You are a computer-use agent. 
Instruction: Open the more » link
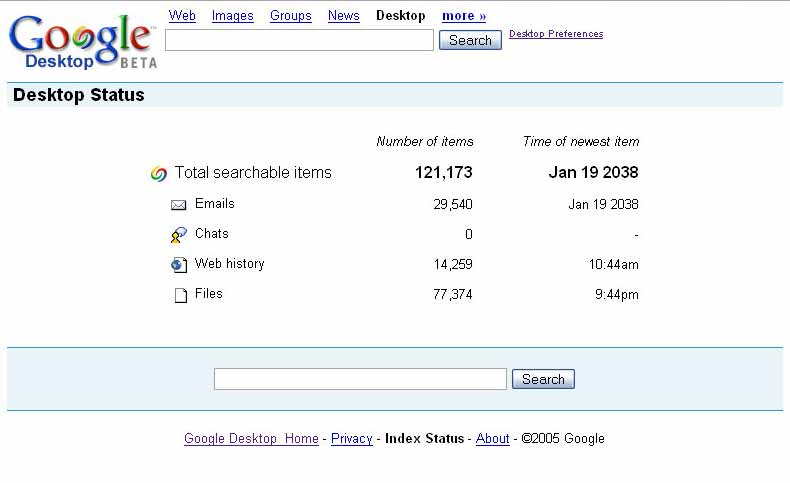click(464, 16)
